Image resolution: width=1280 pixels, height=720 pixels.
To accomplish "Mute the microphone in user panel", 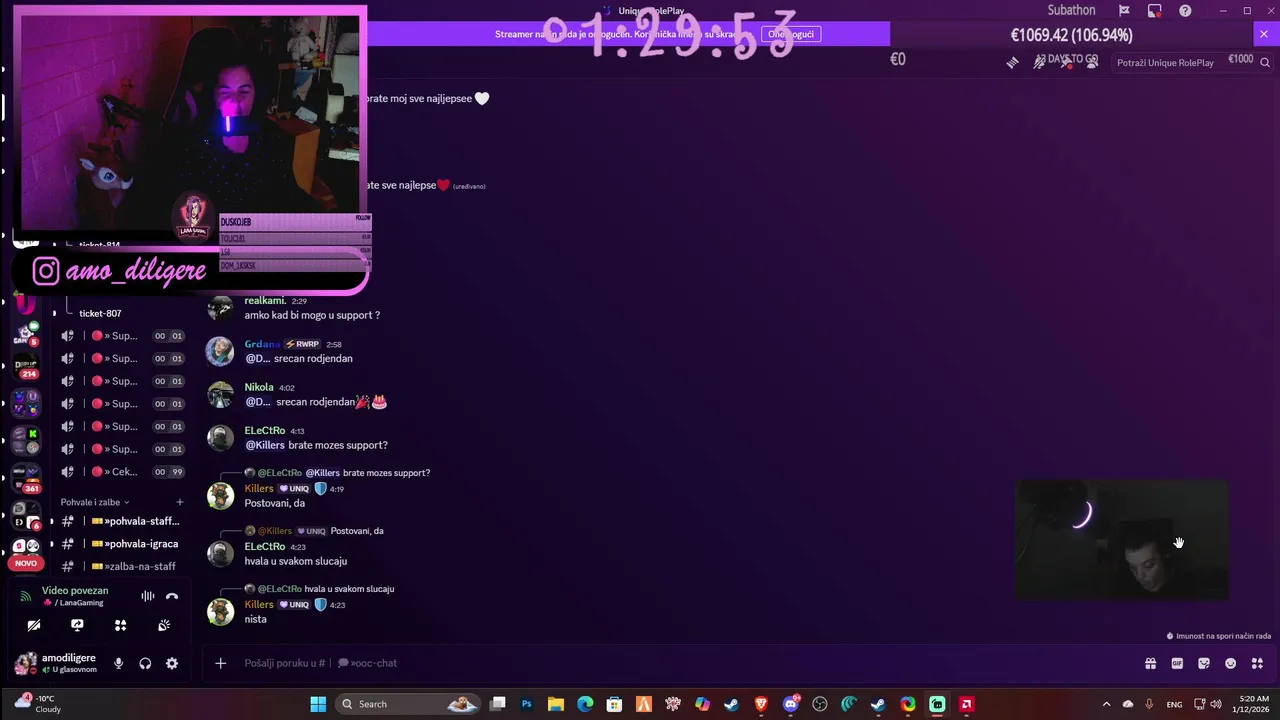I will (x=118, y=663).
